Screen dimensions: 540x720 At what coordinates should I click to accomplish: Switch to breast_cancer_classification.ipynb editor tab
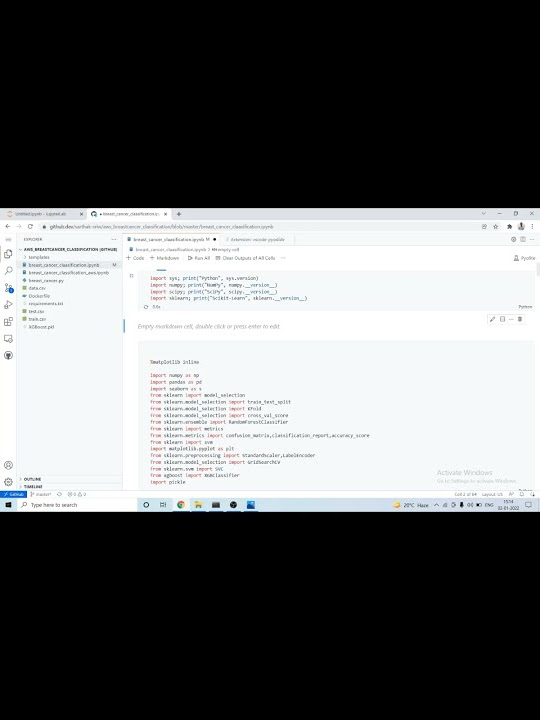tap(171, 239)
